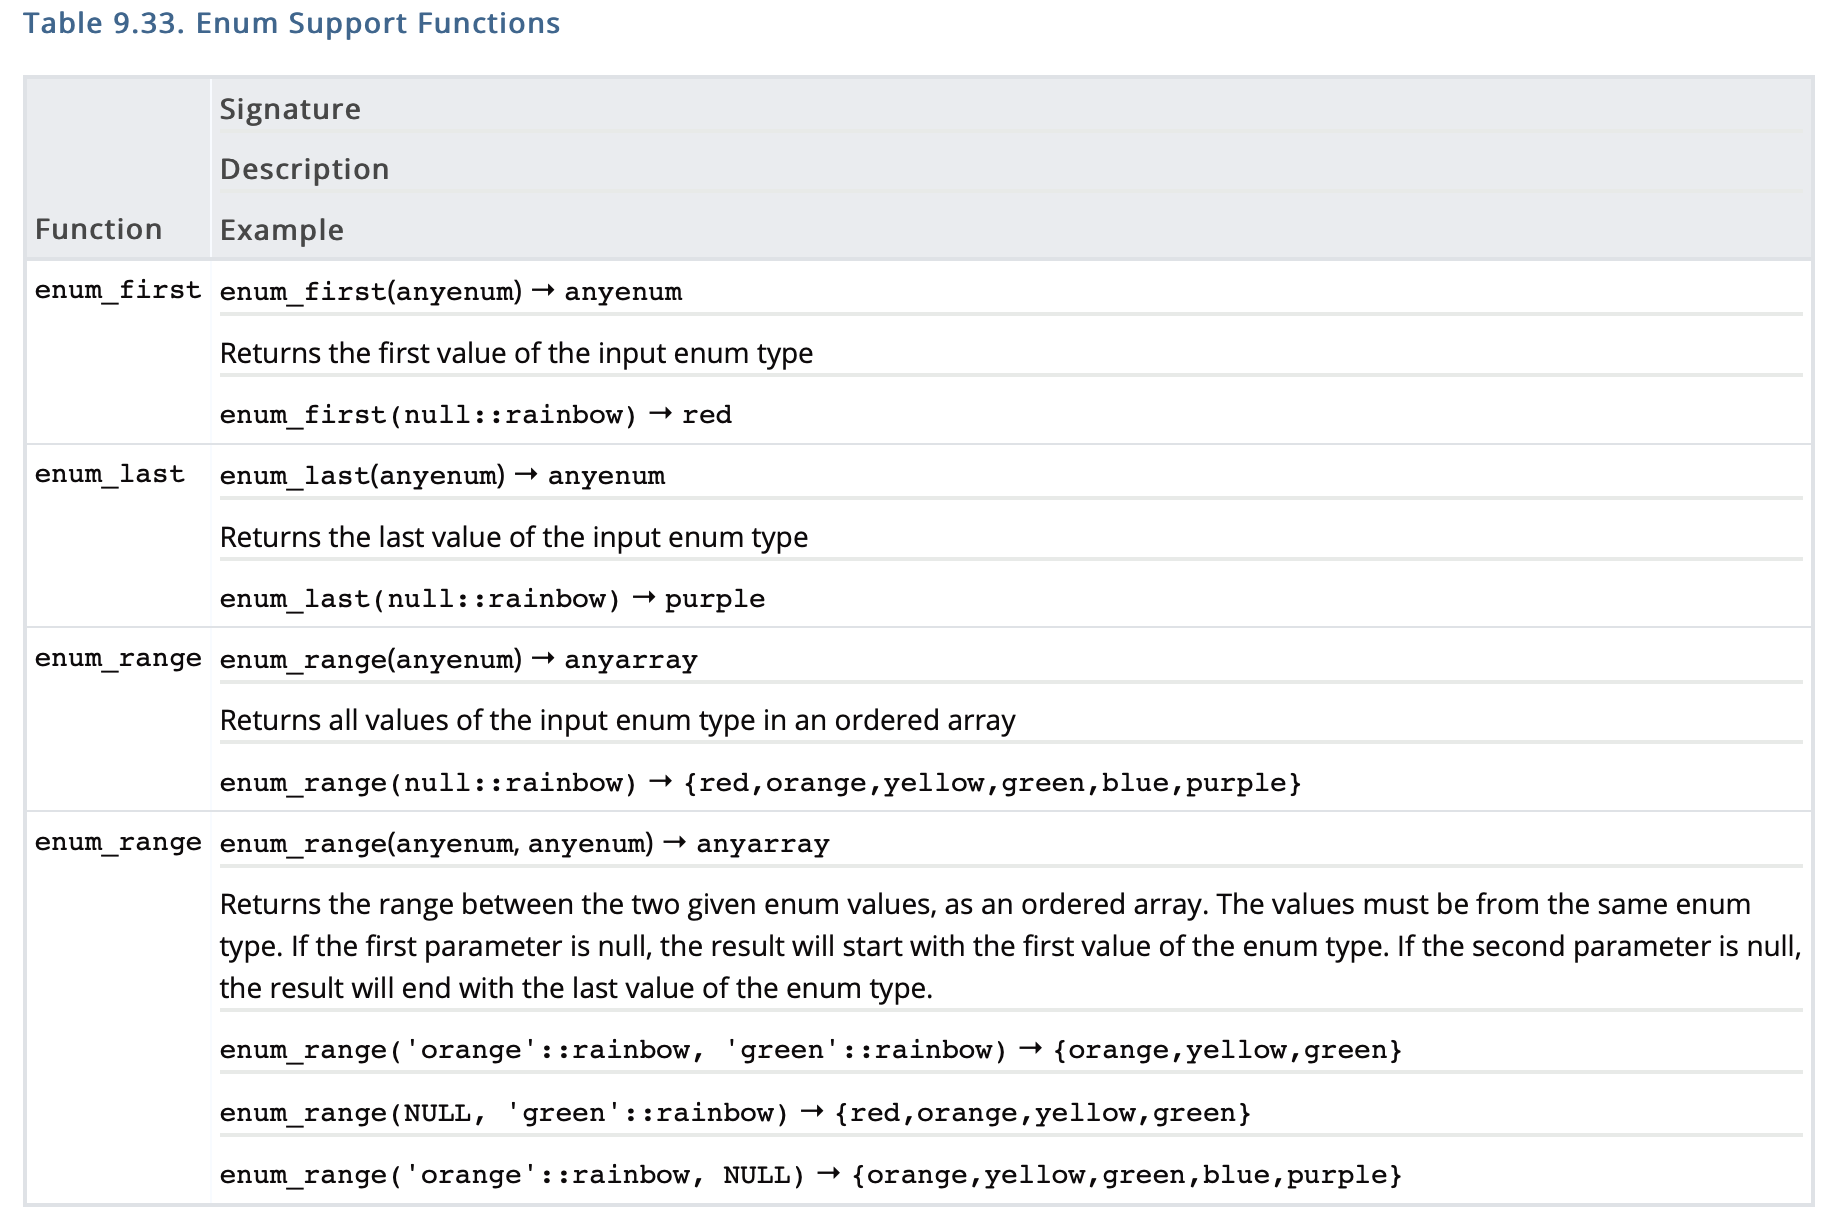Click 'Returns all values' ordered array description
Viewport: 1840px width, 1228px height.
pos(617,720)
